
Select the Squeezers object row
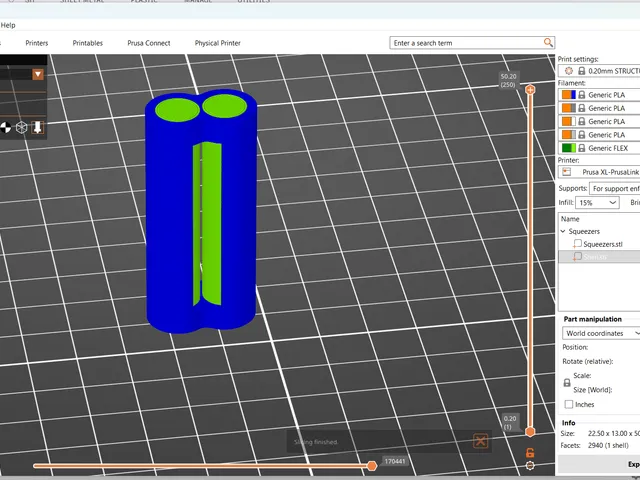tap(584, 231)
